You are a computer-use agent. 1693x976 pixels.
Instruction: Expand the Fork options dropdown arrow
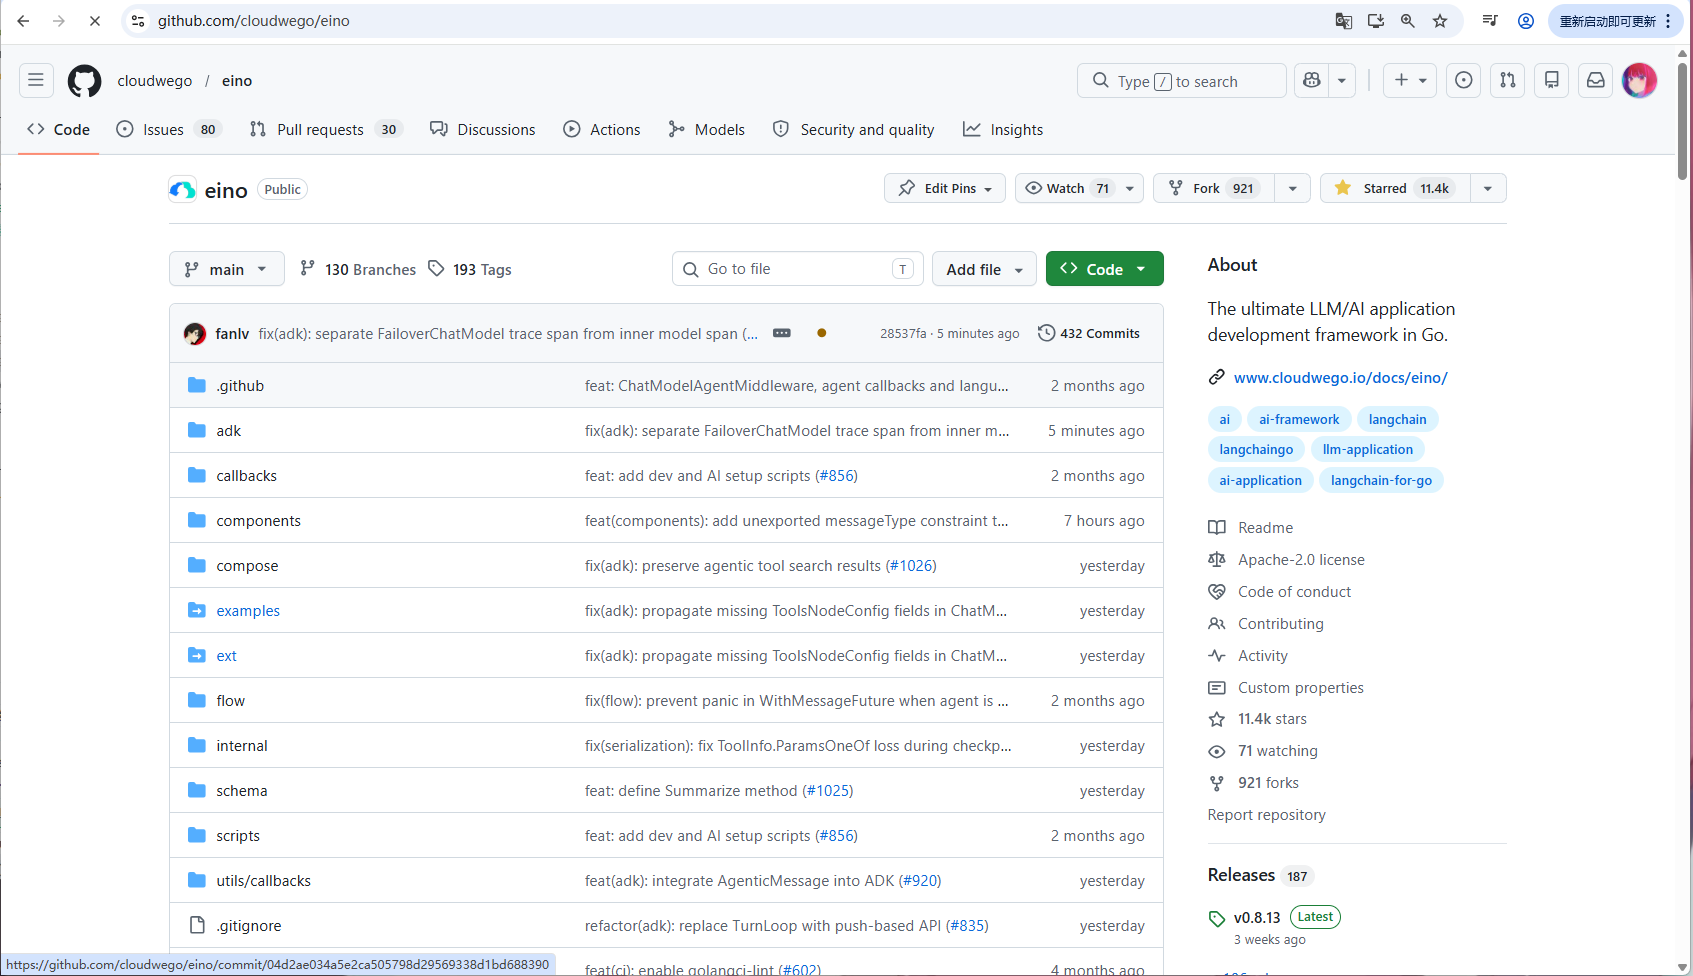[1293, 188]
